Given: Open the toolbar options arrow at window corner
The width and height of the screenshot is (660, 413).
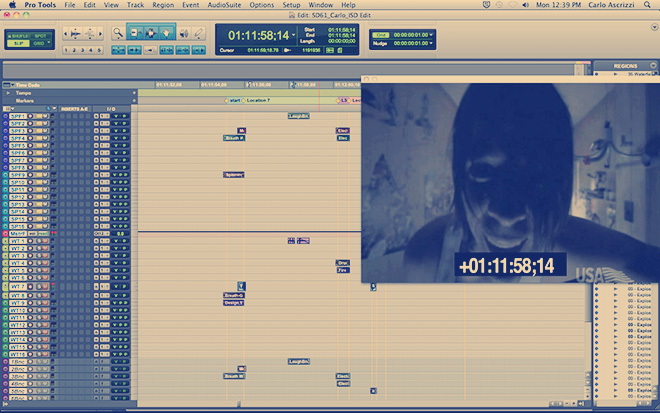Looking at the screenshot, I should tap(655, 27).
